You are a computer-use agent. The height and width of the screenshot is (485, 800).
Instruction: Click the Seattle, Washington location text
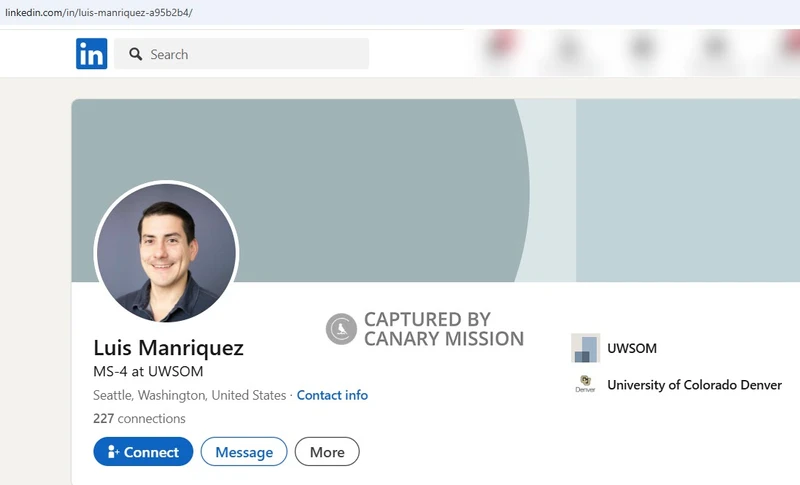tap(189, 395)
